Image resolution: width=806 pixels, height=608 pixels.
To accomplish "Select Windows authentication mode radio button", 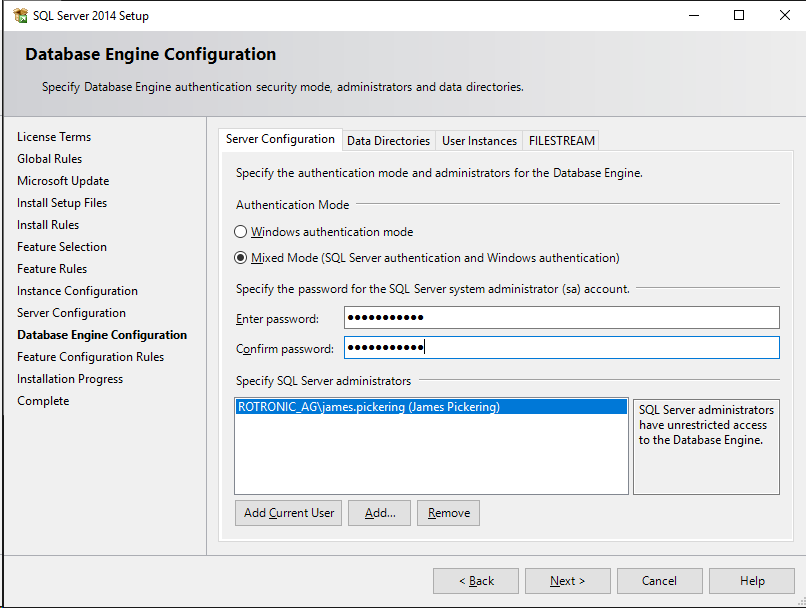I will (241, 232).
